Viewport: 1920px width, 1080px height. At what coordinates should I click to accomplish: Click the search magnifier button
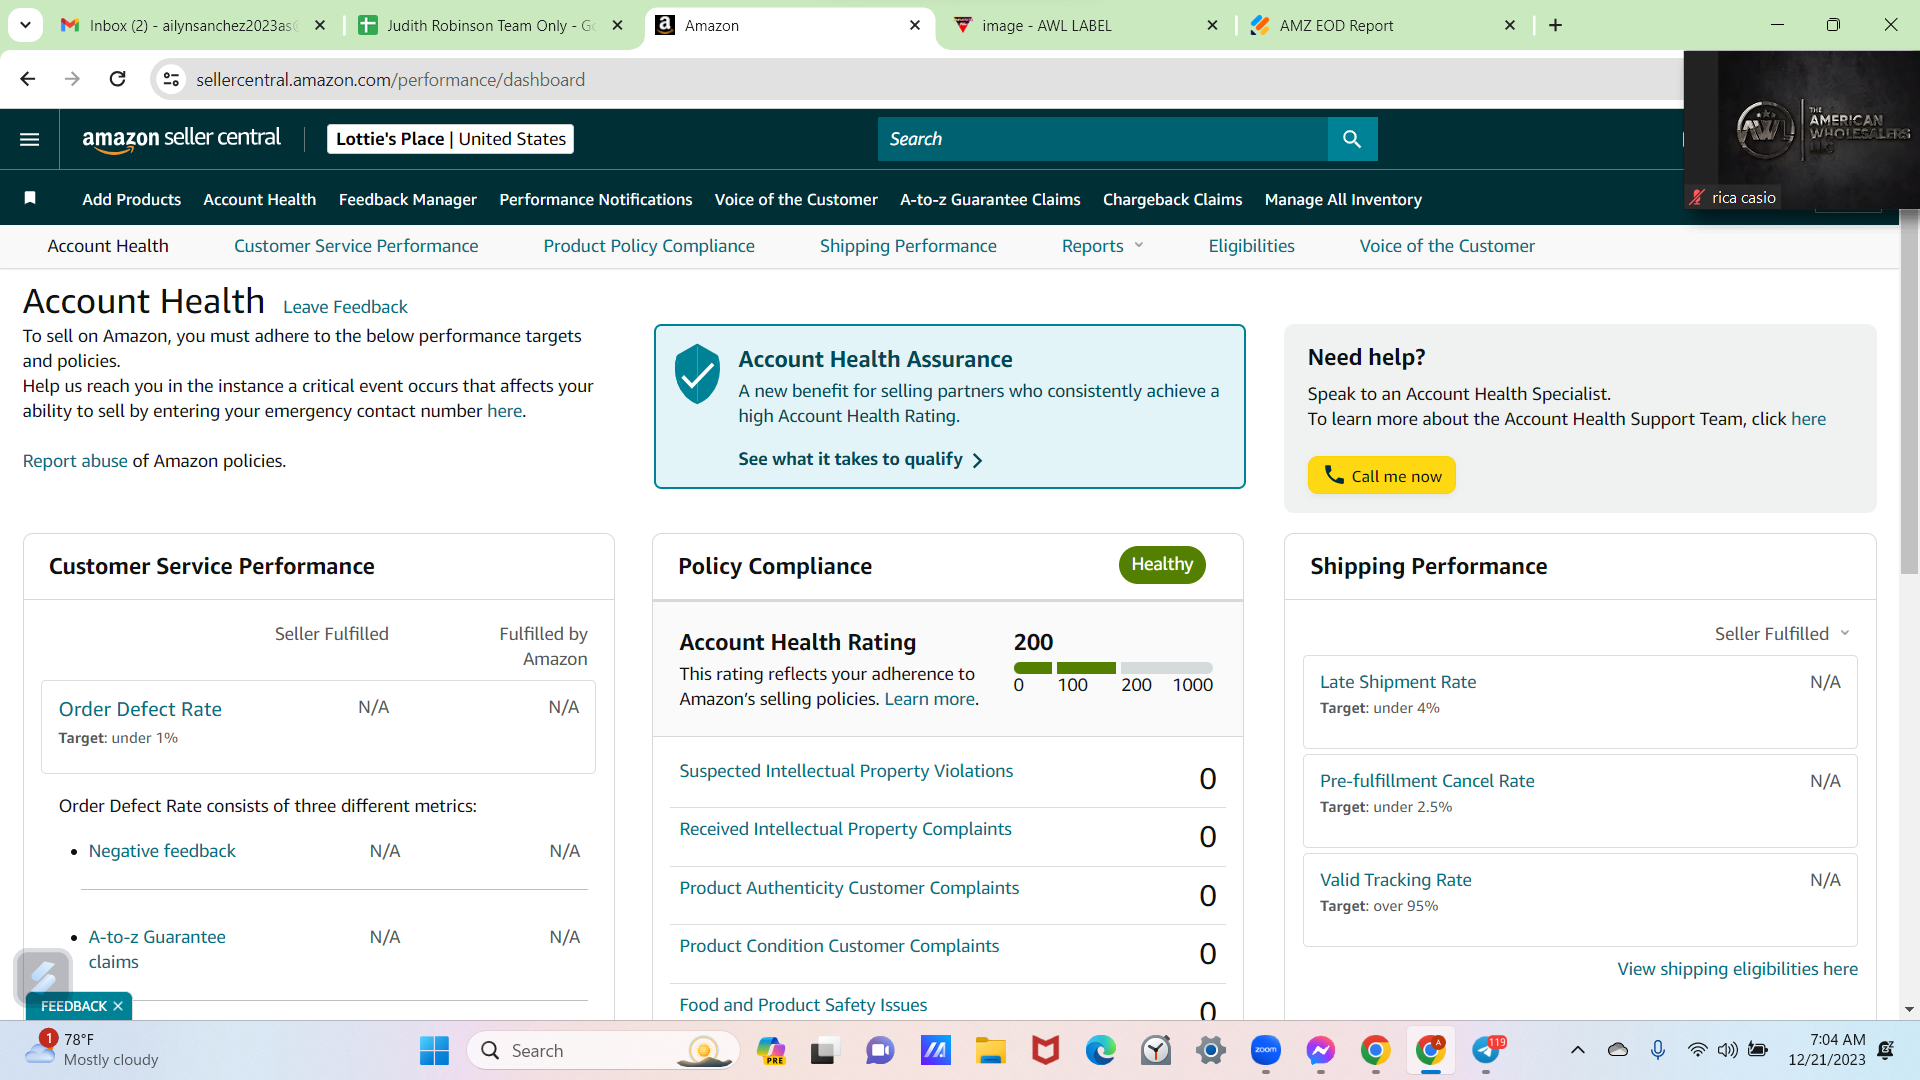(x=1352, y=139)
